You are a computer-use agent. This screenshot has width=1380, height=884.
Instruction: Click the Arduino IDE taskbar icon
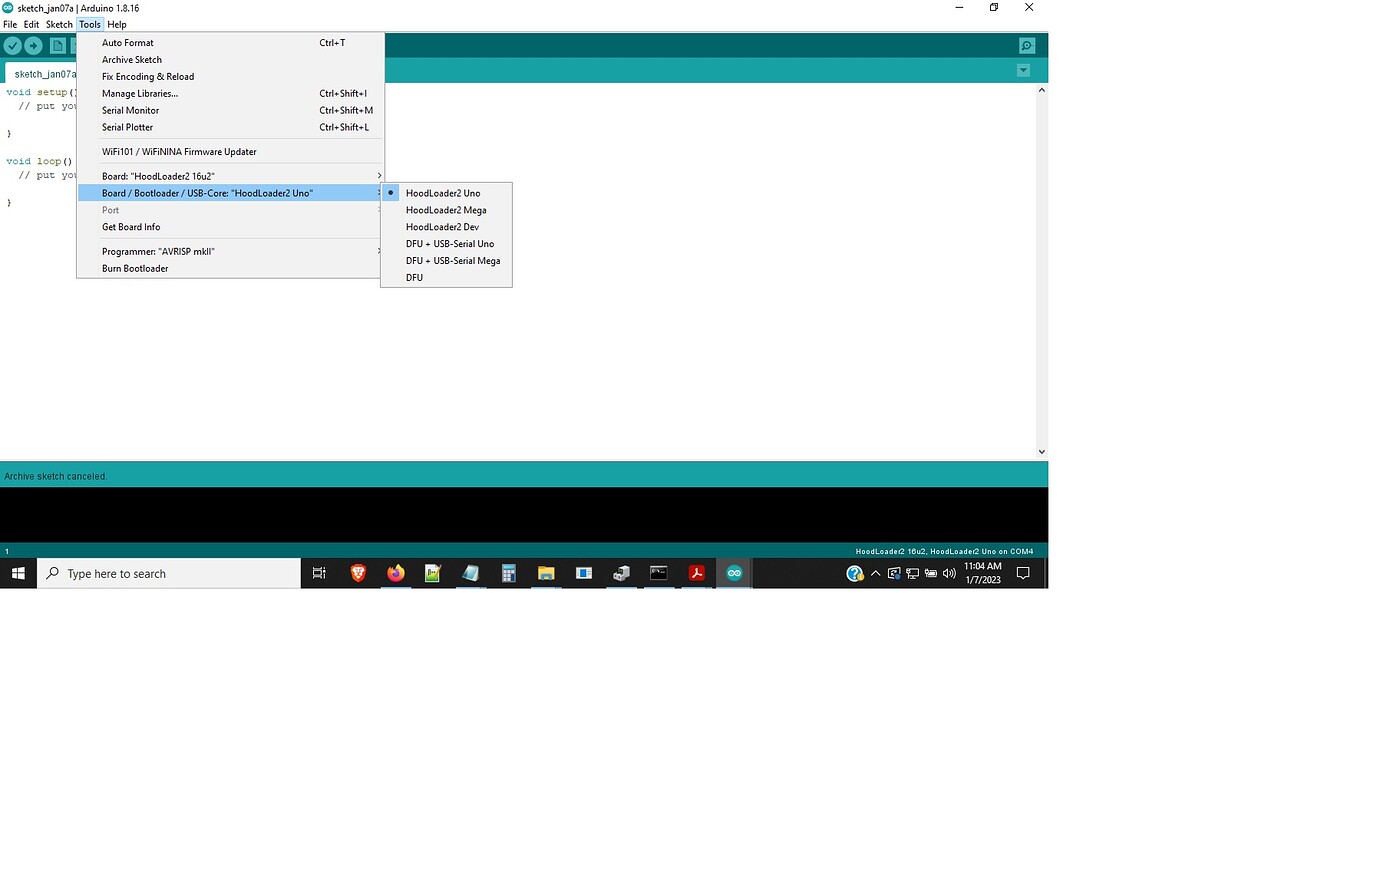coord(734,573)
